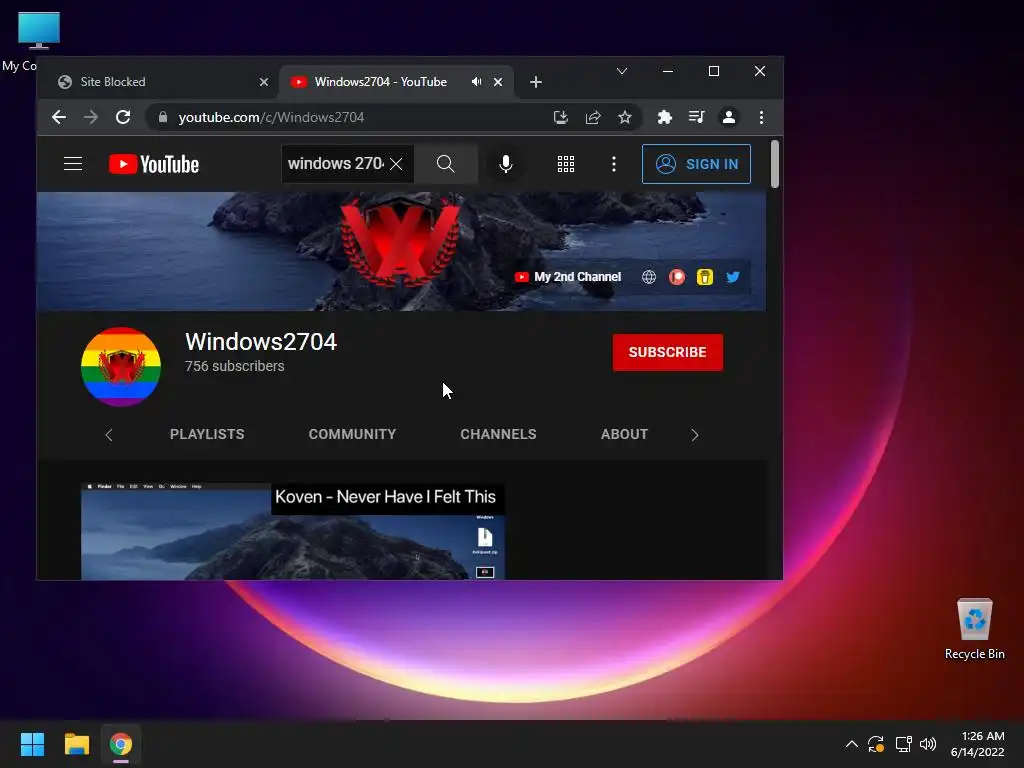Open the tab search dropdown chevron
The height and width of the screenshot is (768, 1024).
[x=622, y=71]
